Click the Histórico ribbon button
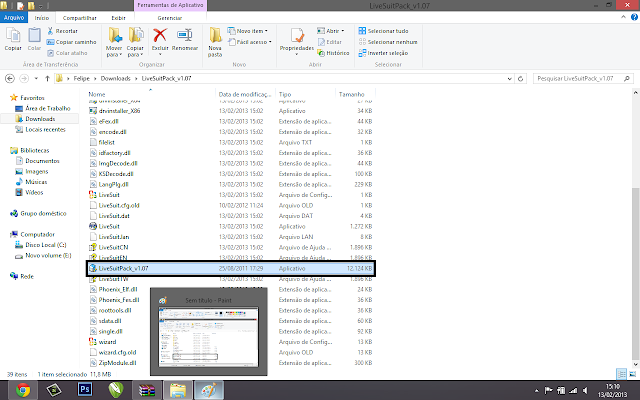Viewport: 640px width, 400px height. tap(333, 53)
